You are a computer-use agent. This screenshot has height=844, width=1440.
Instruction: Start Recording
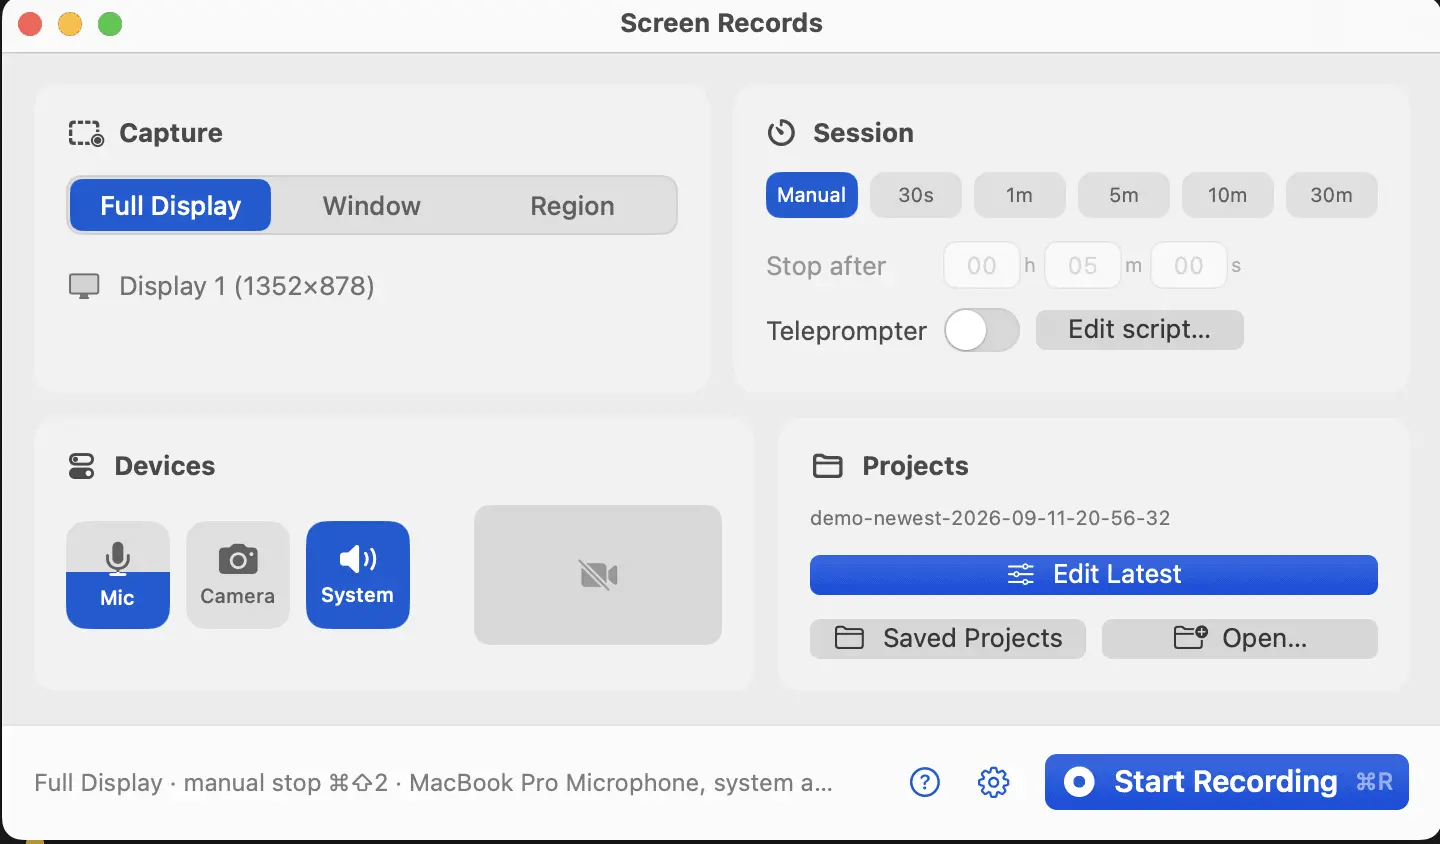(1227, 782)
